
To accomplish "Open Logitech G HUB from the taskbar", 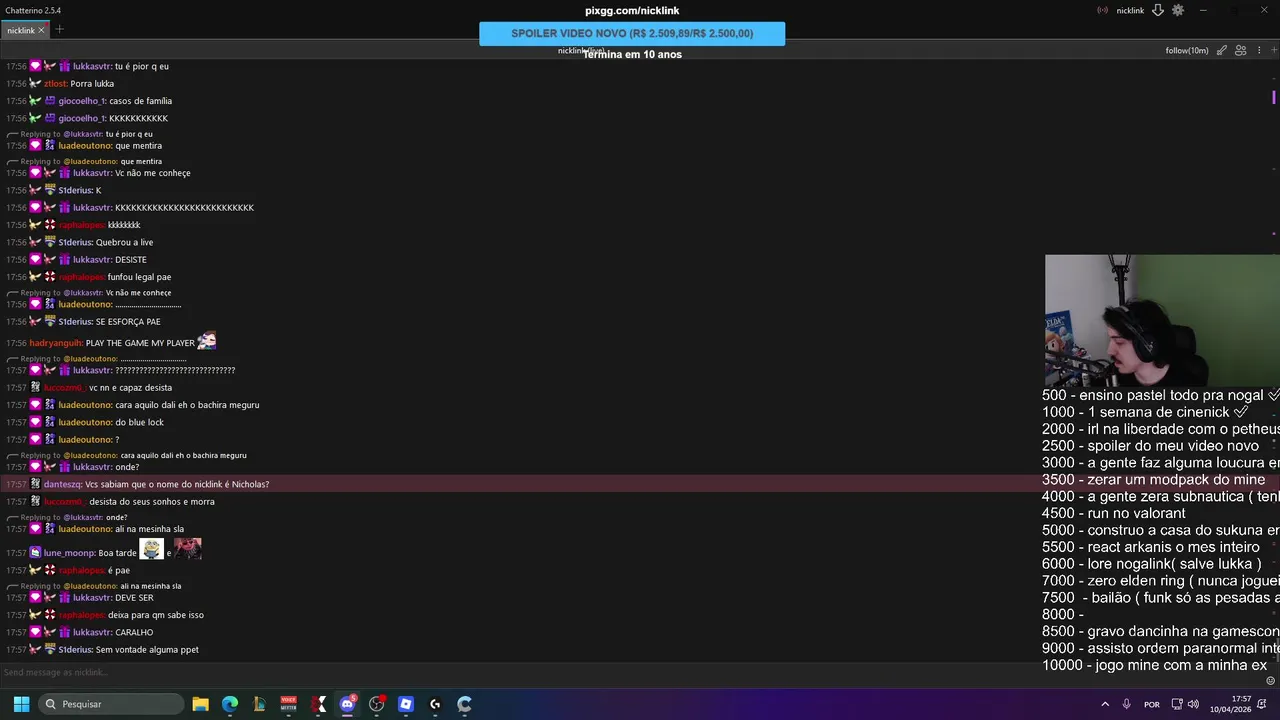I will [435, 704].
